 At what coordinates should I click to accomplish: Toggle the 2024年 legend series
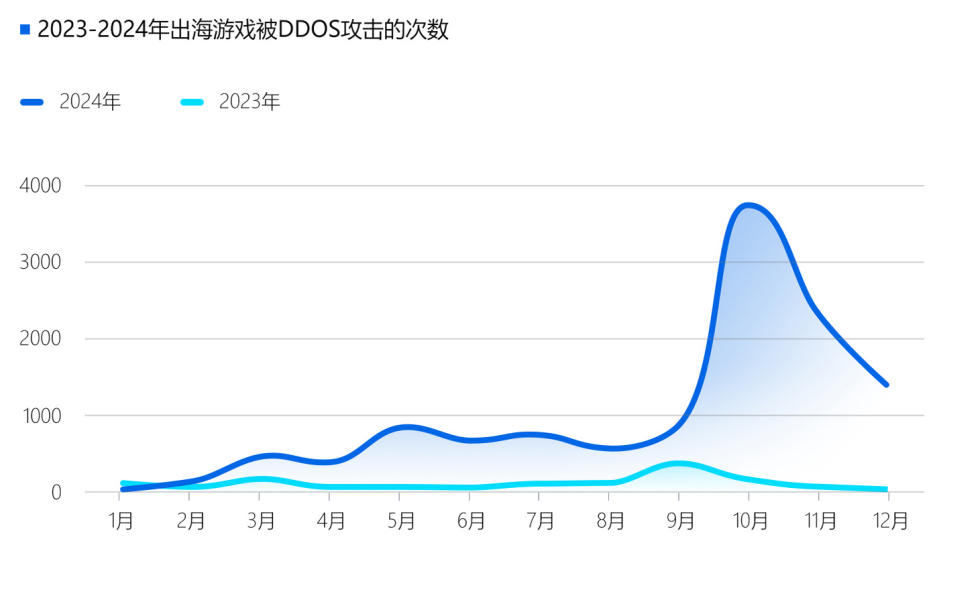tap(70, 101)
